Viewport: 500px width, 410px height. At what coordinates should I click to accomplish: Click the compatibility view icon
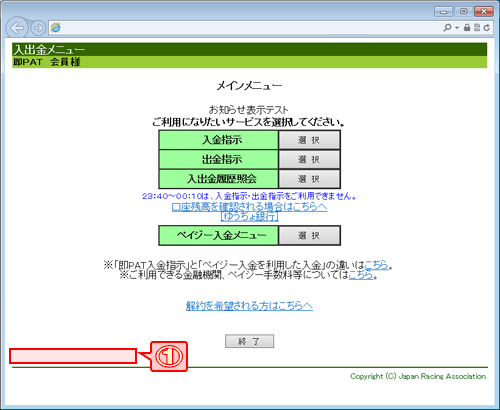click(477, 28)
